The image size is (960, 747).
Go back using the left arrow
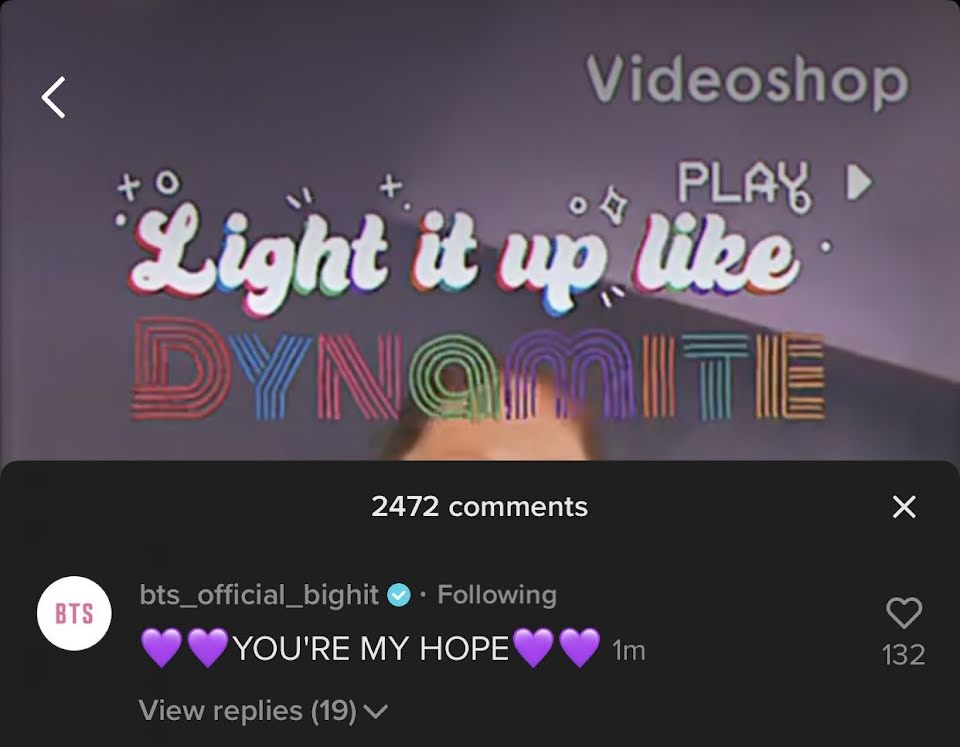click(53, 97)
